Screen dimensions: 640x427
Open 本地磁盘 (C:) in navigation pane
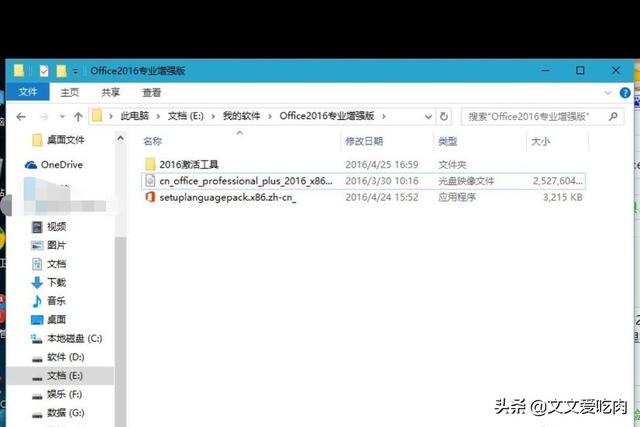(74, 338)
